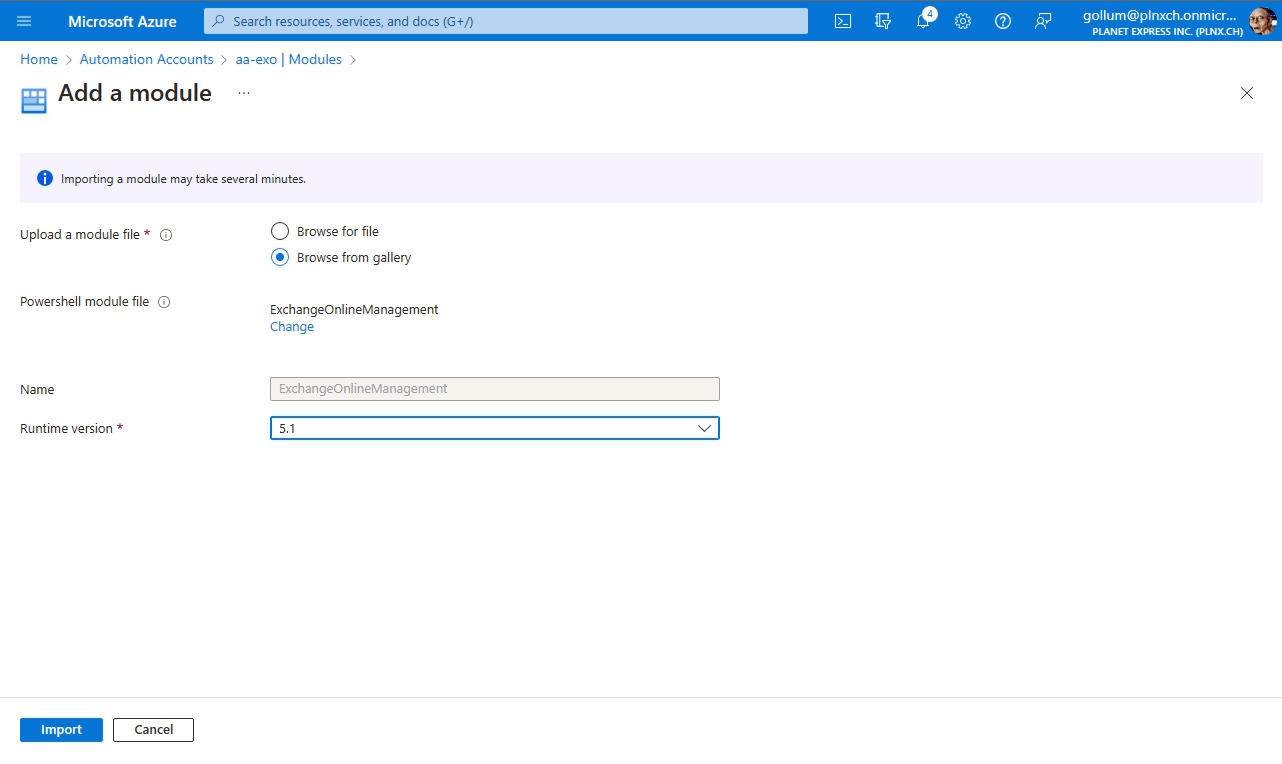Expand the portal hamburger menu
Viewport: 1282px width, 764px height.
(24, 21)
